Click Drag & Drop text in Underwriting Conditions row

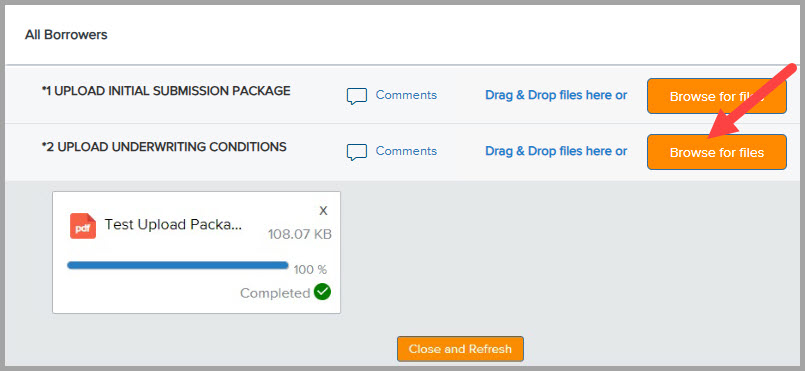click(x=556, y=151)
